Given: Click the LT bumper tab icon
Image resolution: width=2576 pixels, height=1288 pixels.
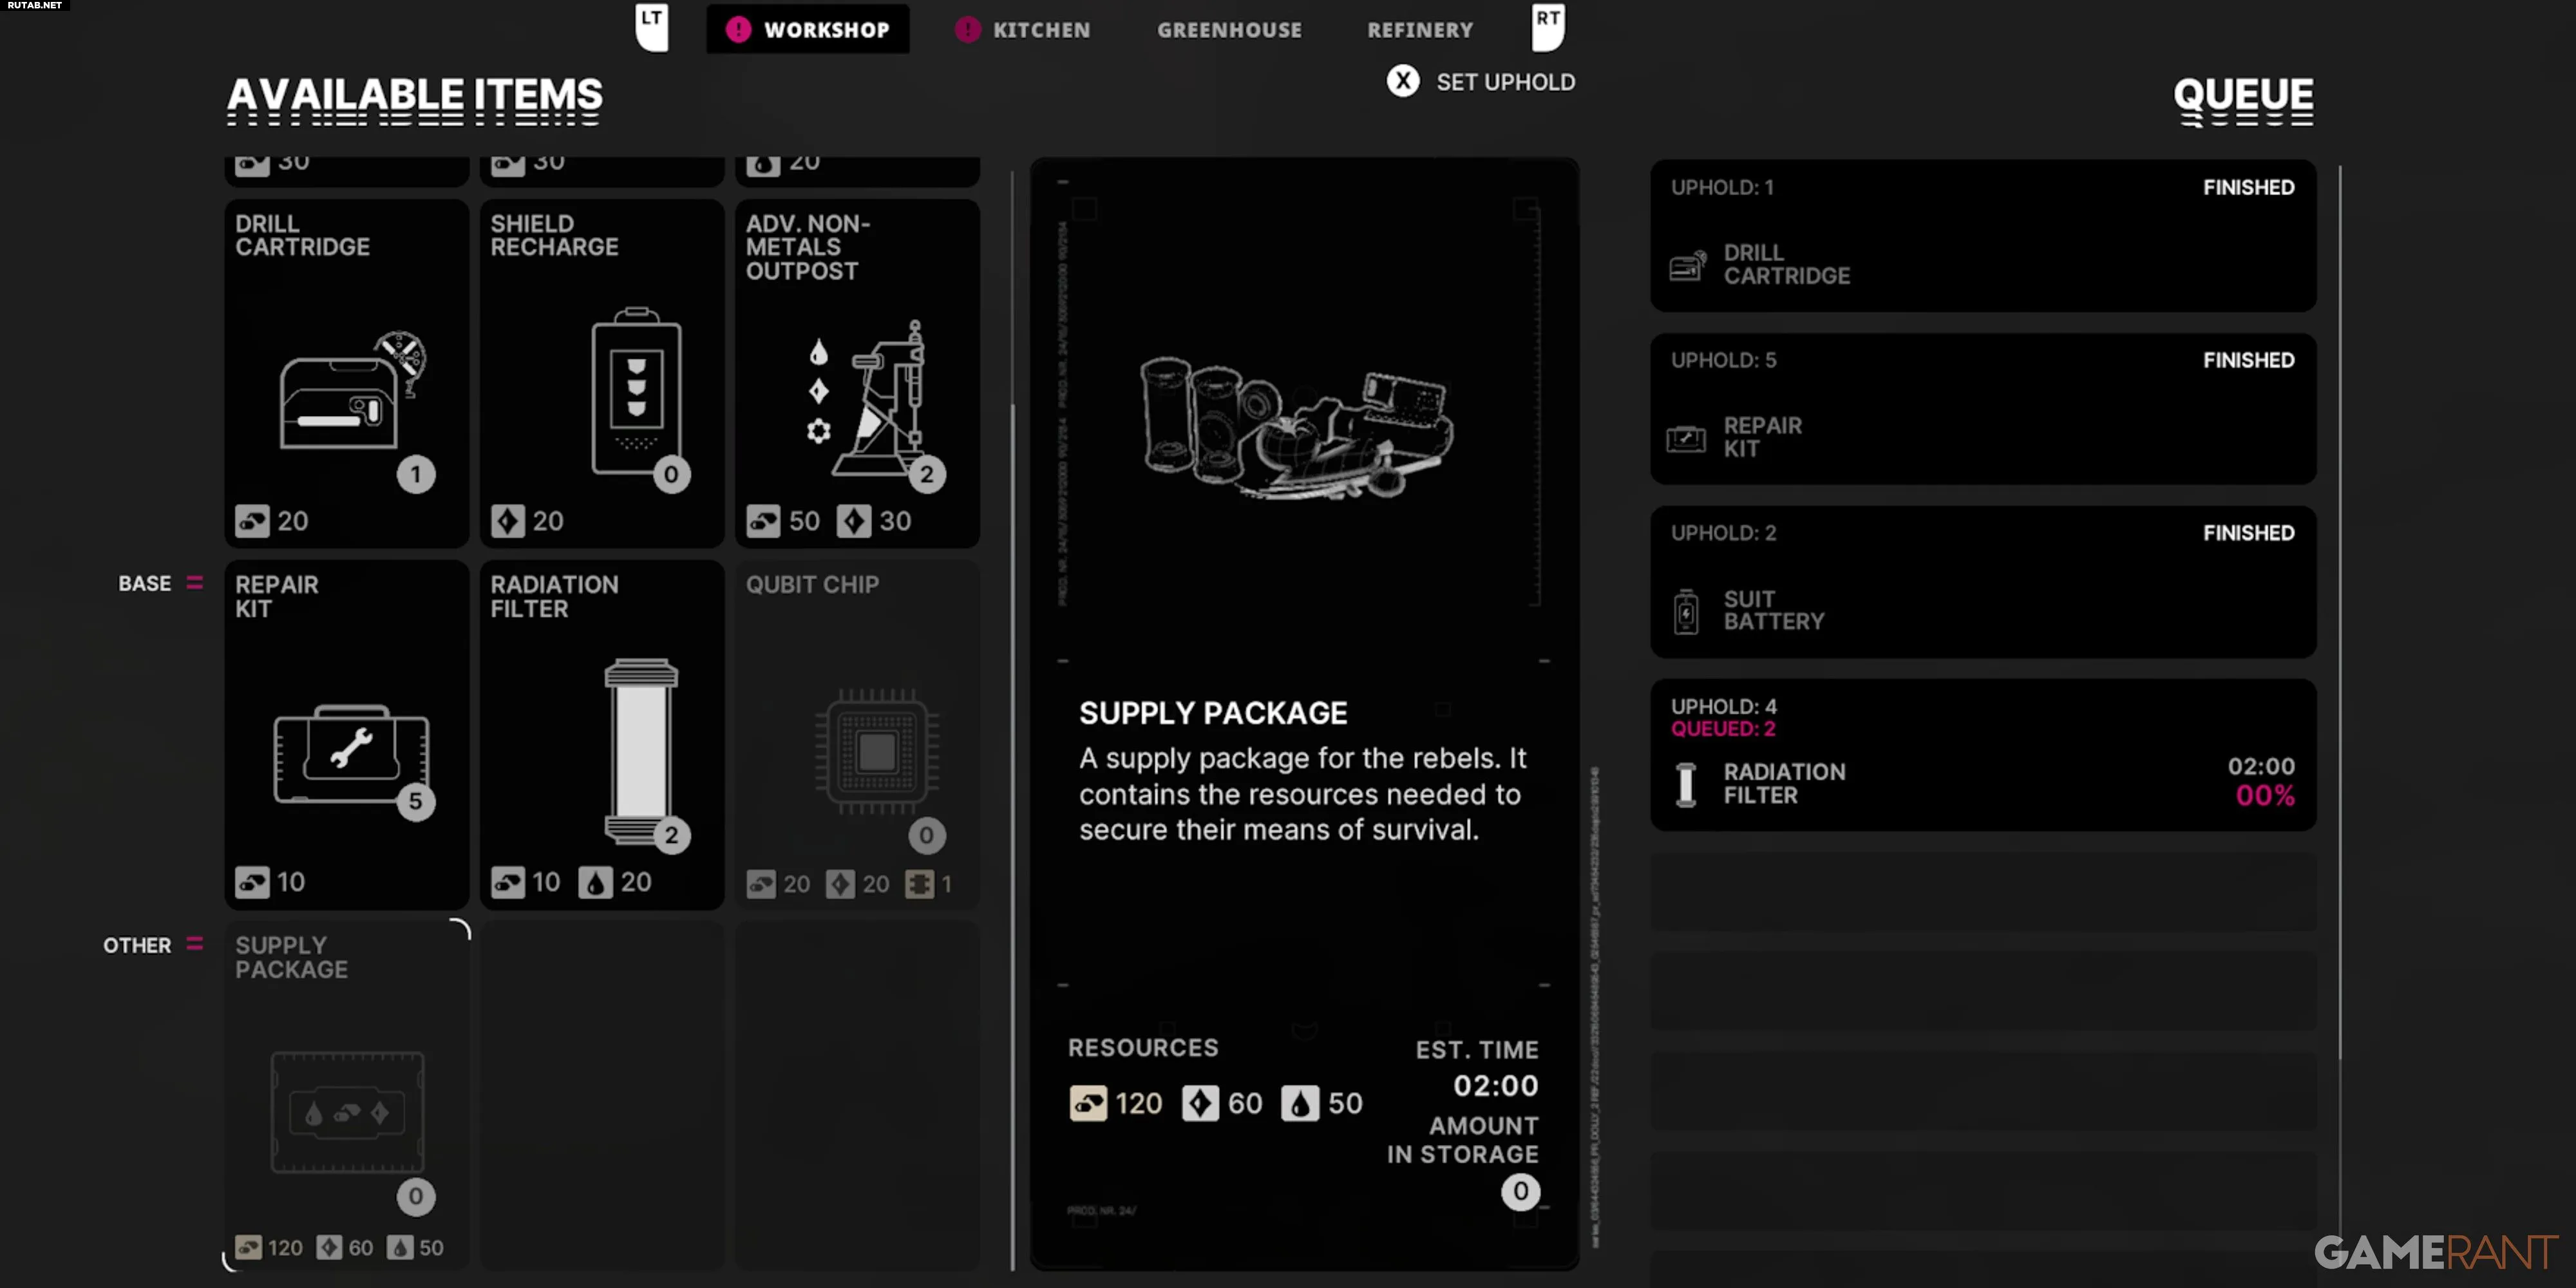Looking at the screenshot, I should click(652, 27).
